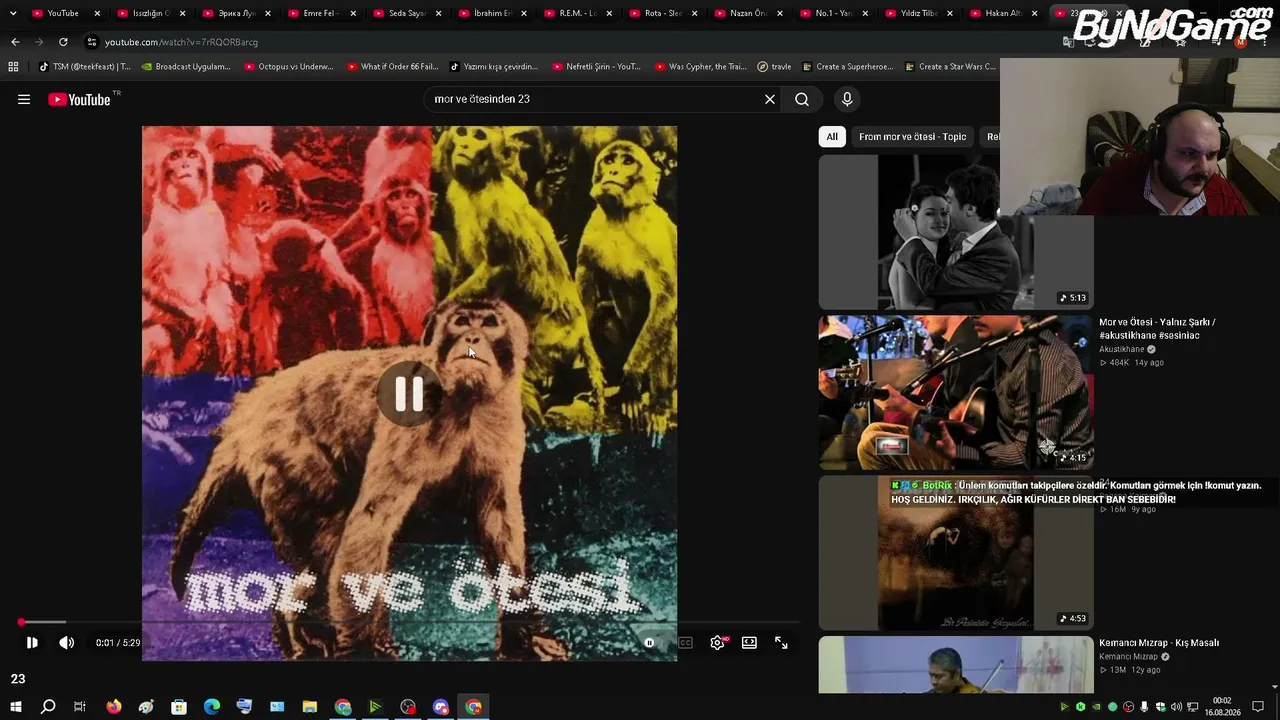Open the Kış Masalı video thumbnail
Image resolution: width=1280 pixels, height=720 pixels.
click(x=956, y=664)
